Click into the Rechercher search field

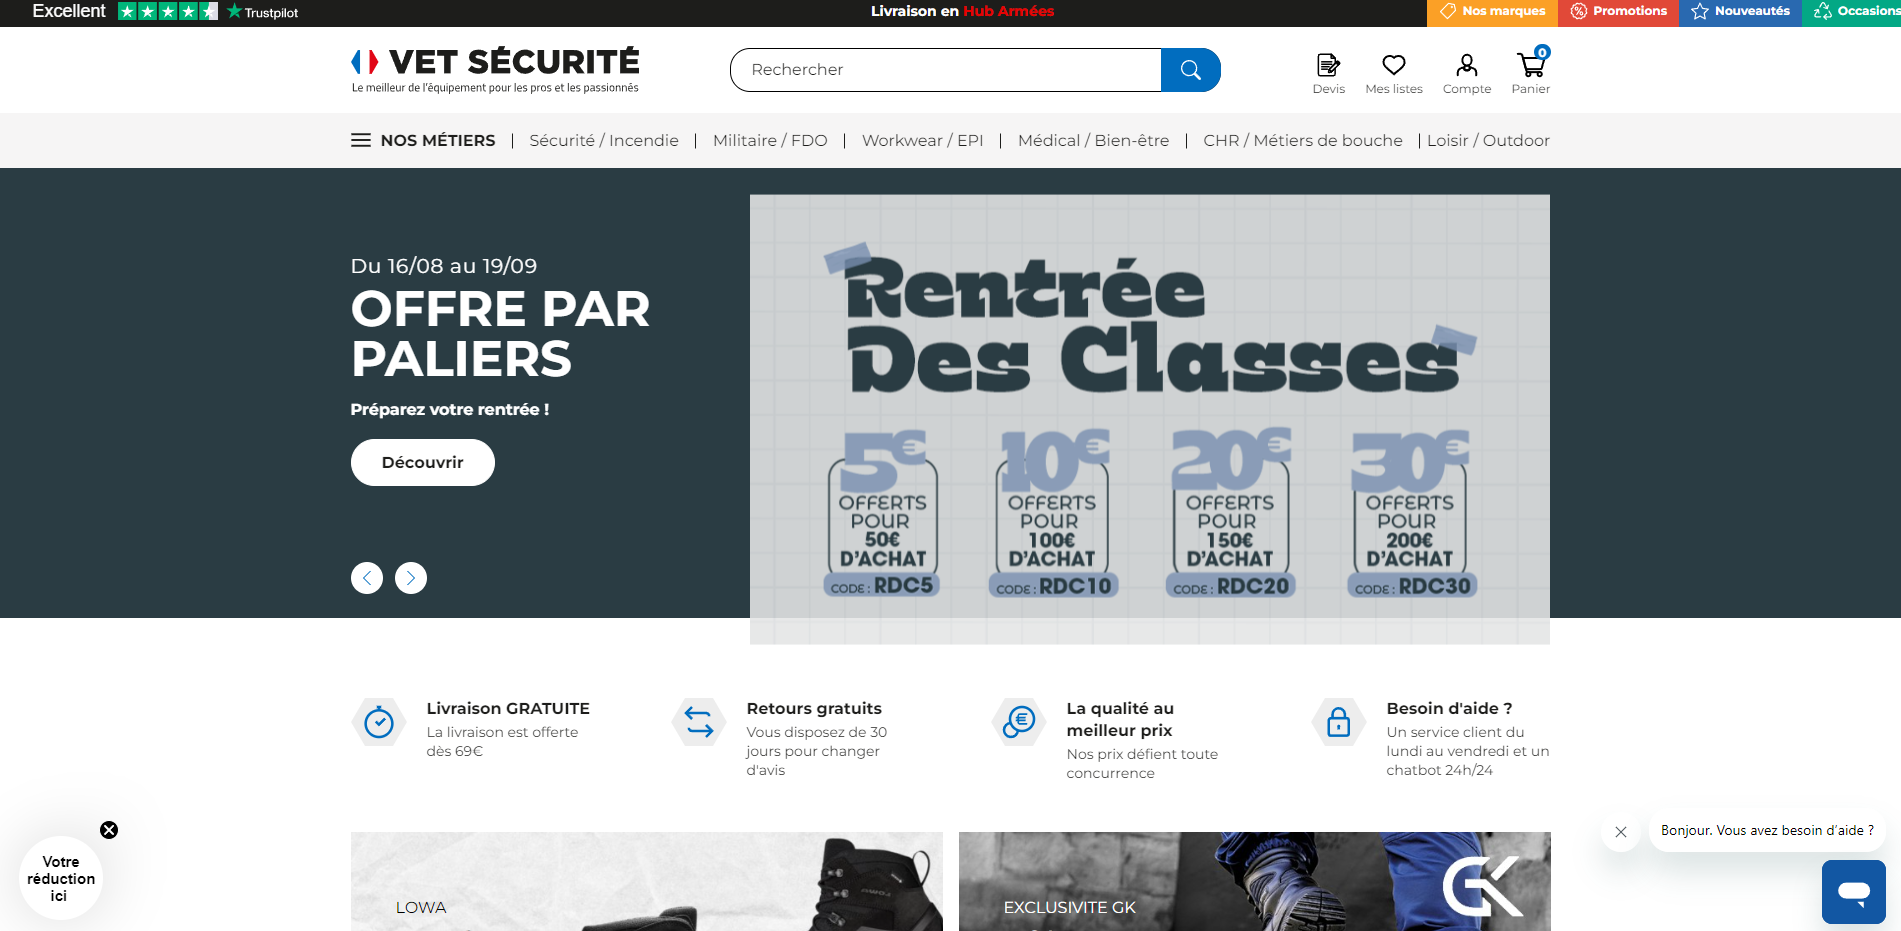coord(945,70)
